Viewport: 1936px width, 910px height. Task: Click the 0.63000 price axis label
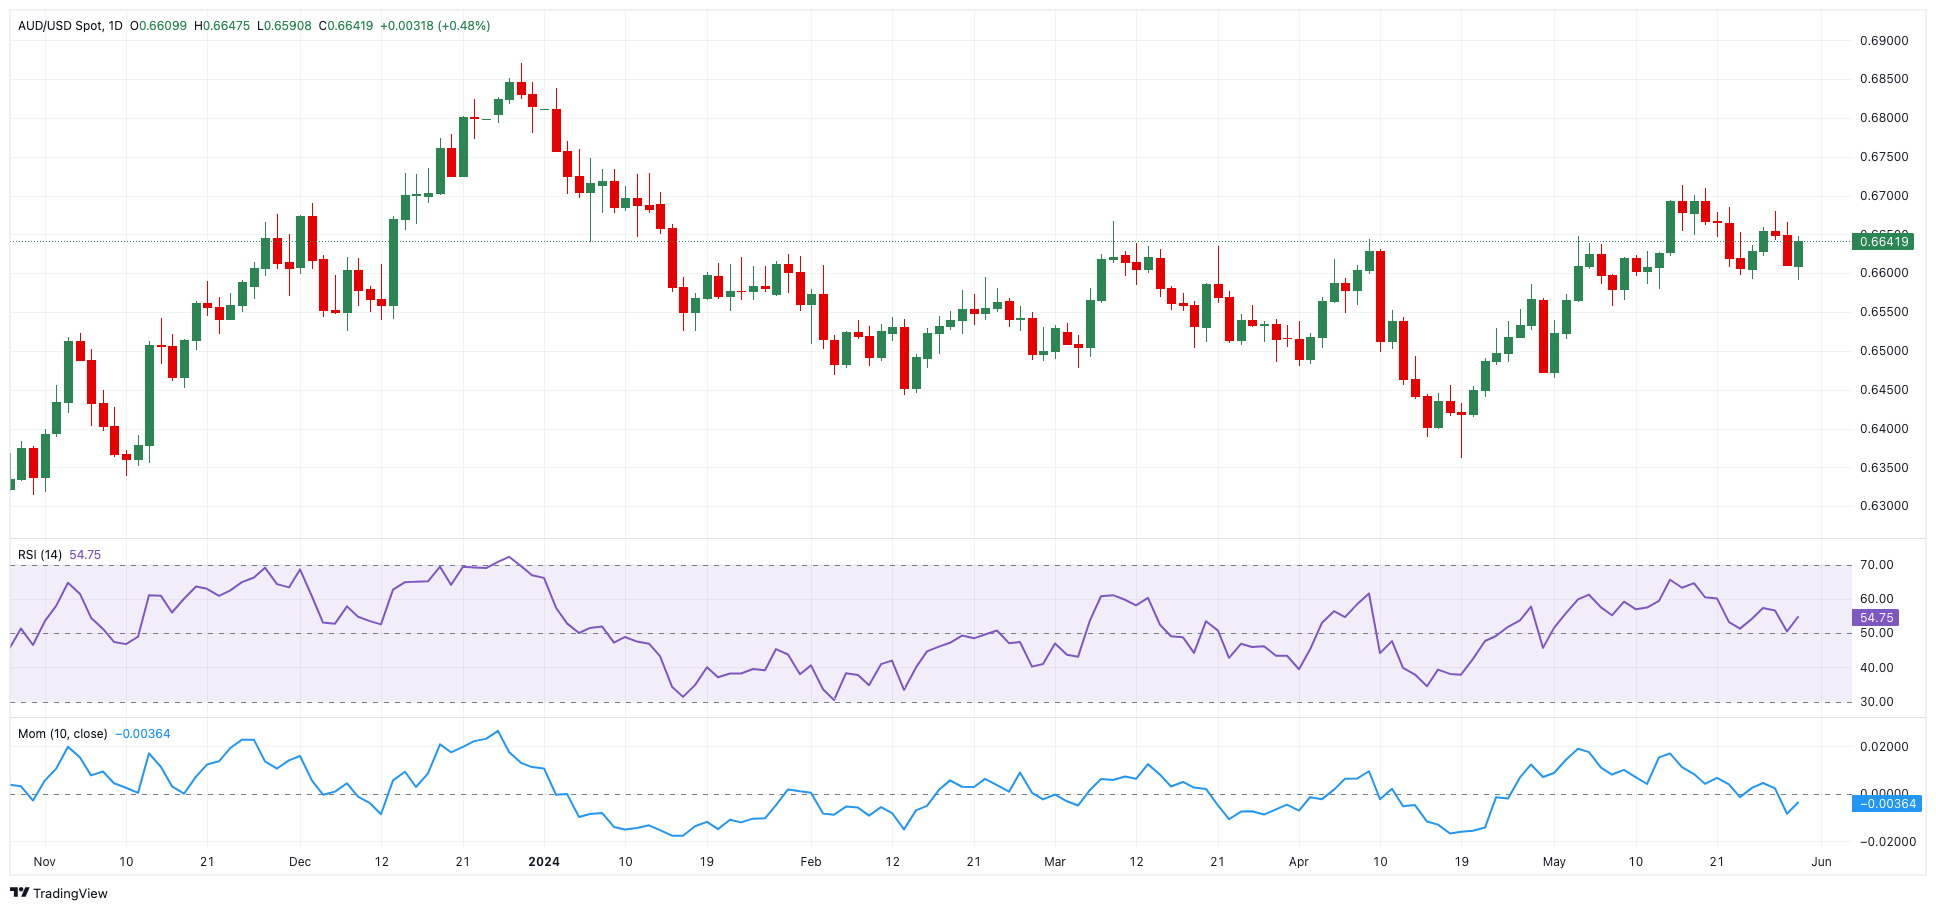point(1884,506)
